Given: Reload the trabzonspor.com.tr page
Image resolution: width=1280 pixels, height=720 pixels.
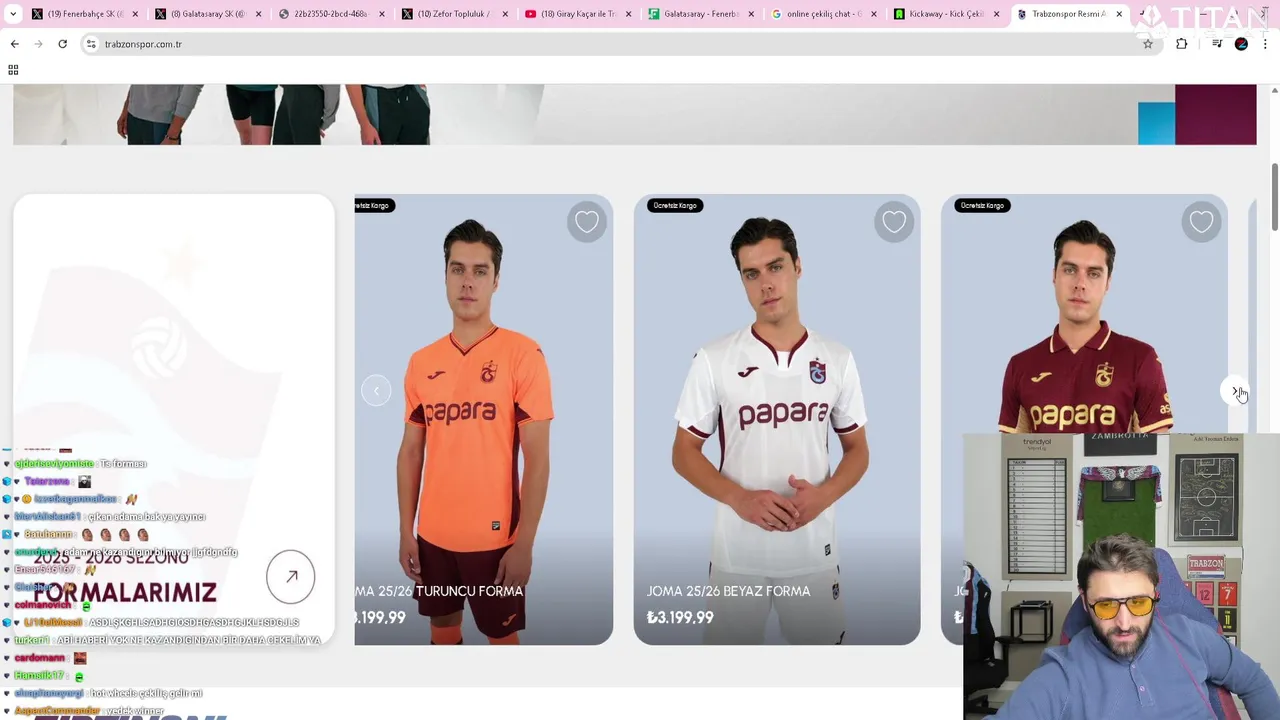Looking at the screenshot, I should tap(62, 44).
